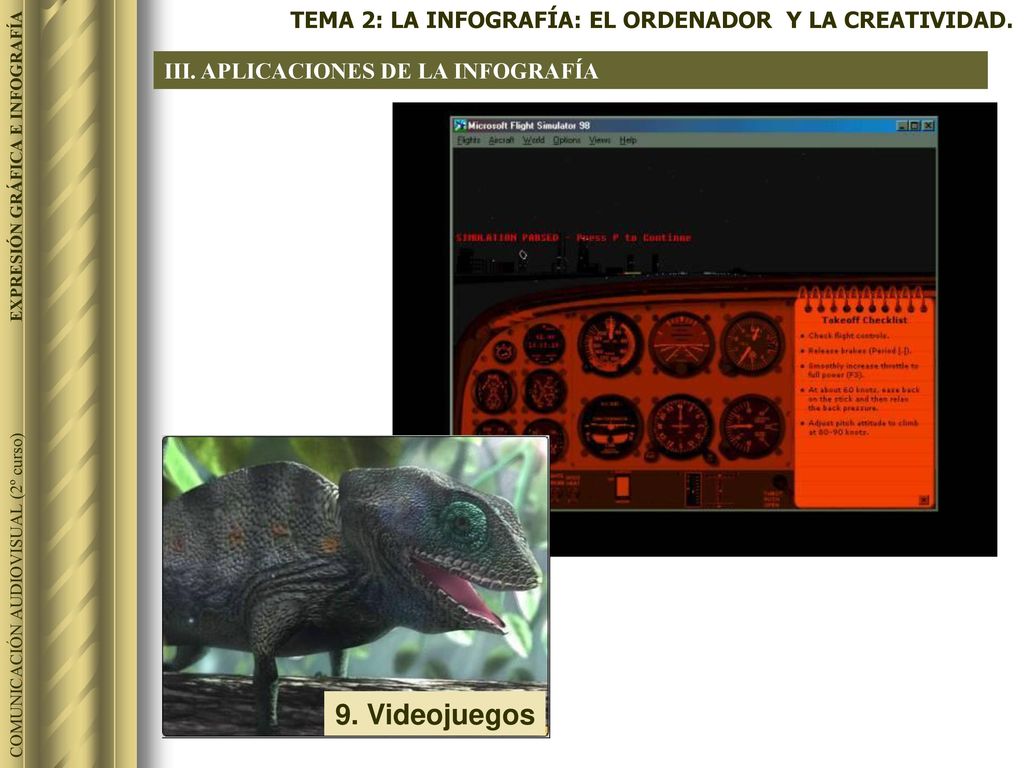Click the digital clock instrument

[543, 344]
